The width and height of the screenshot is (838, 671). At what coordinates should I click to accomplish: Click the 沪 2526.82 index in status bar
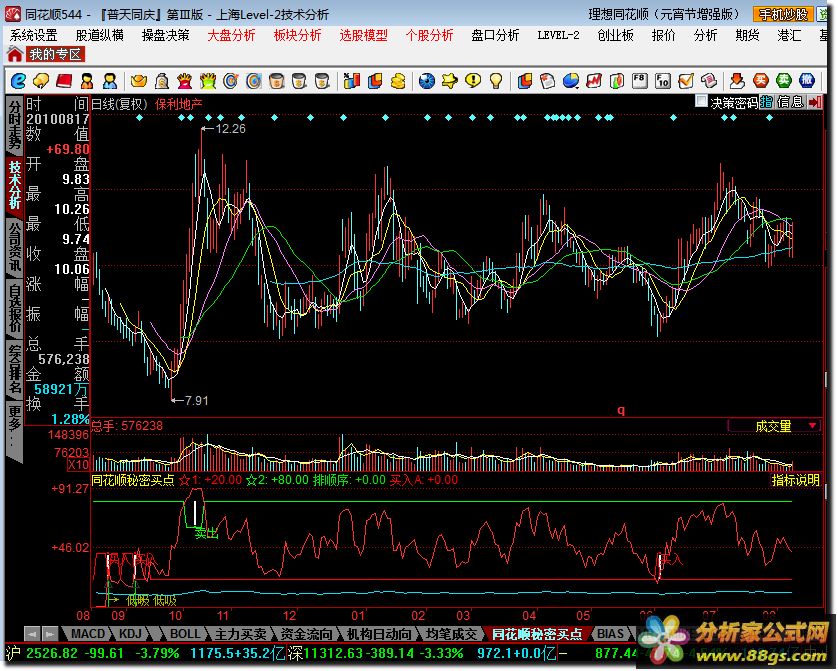[x=42, y=653]
